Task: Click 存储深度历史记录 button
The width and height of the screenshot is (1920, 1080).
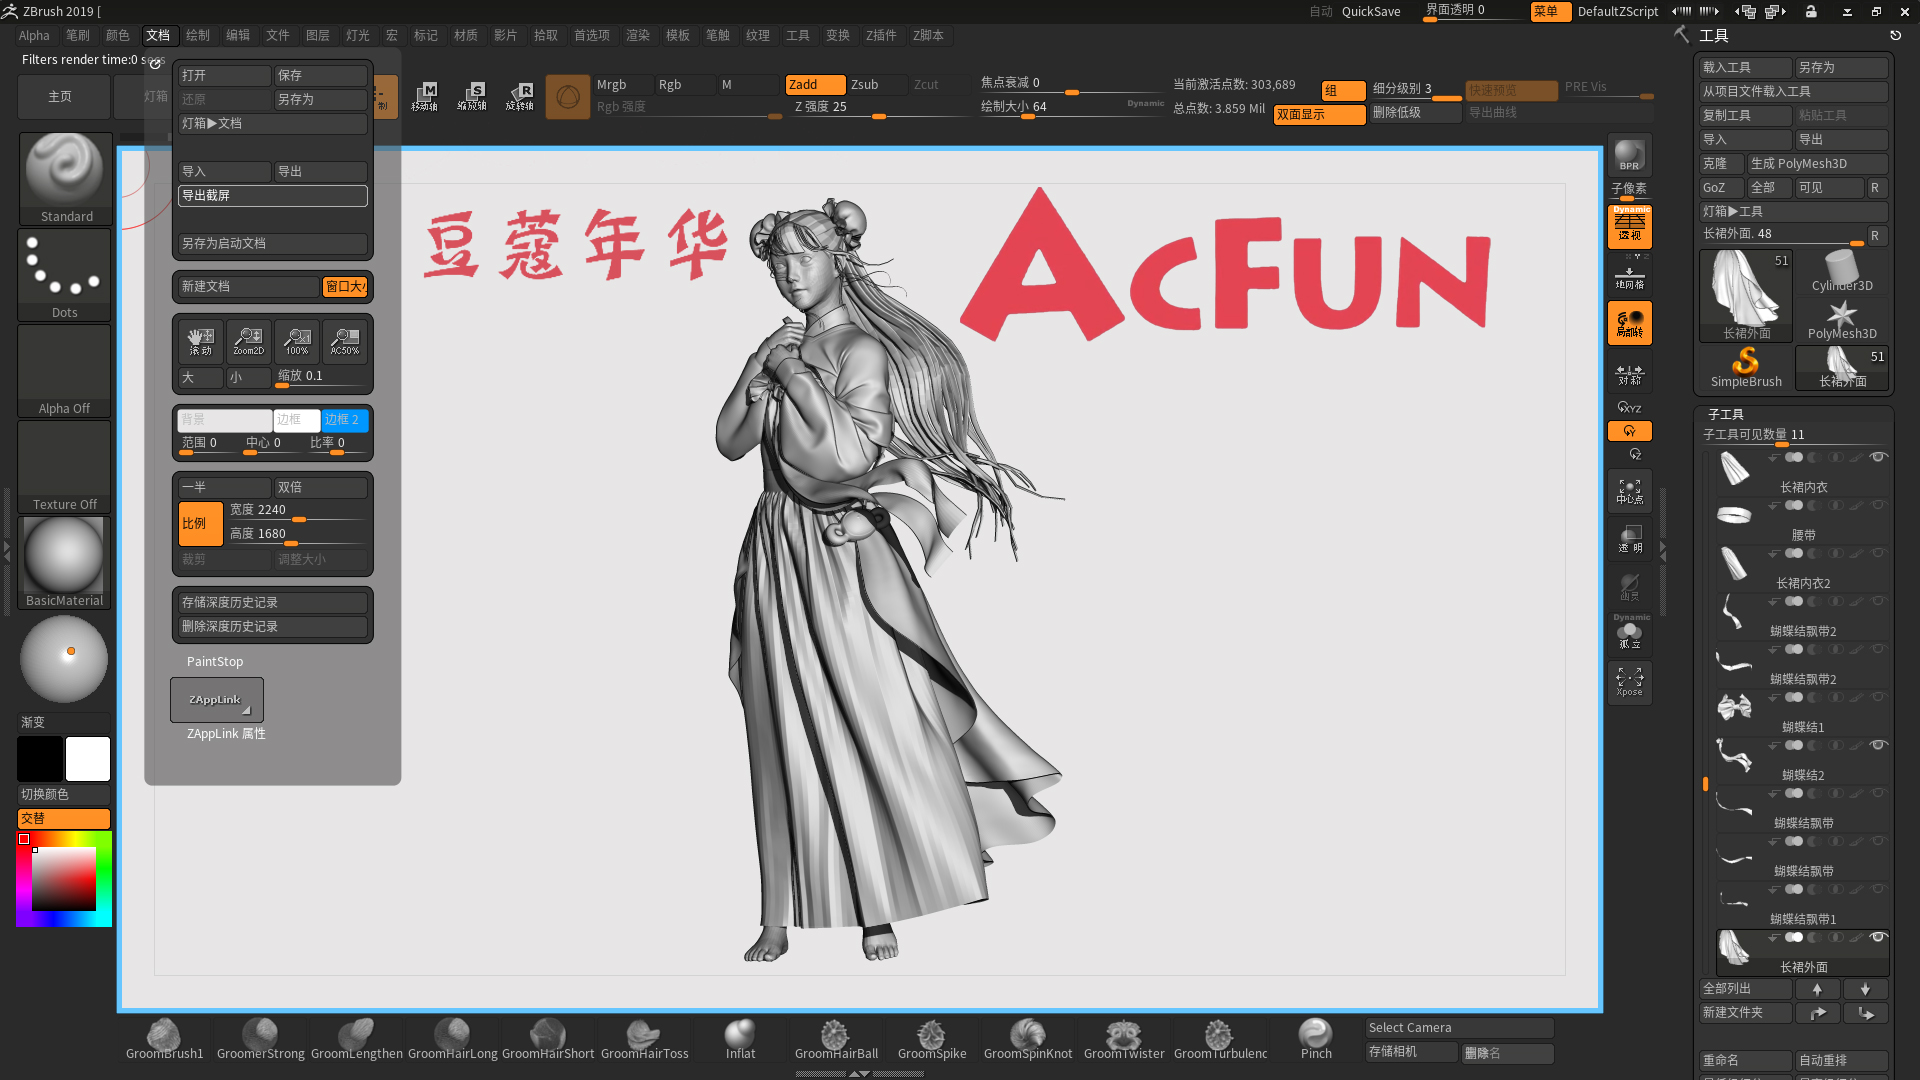Action: (x=272, y=603)
